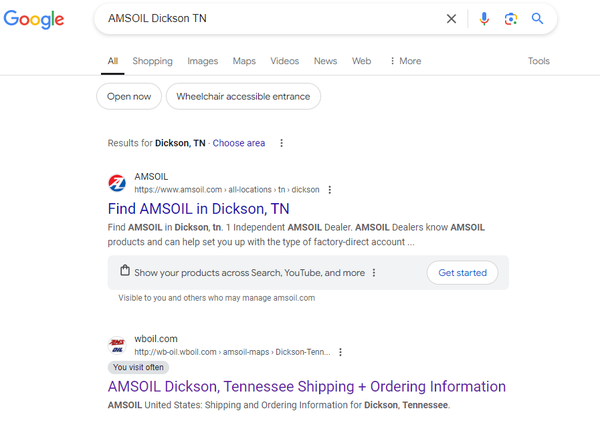This screenshot has height=443, width=600.
Task: Toggle Wheelchair accessible entrance filter
Action: pyautogui.click(x=244, y=97)
